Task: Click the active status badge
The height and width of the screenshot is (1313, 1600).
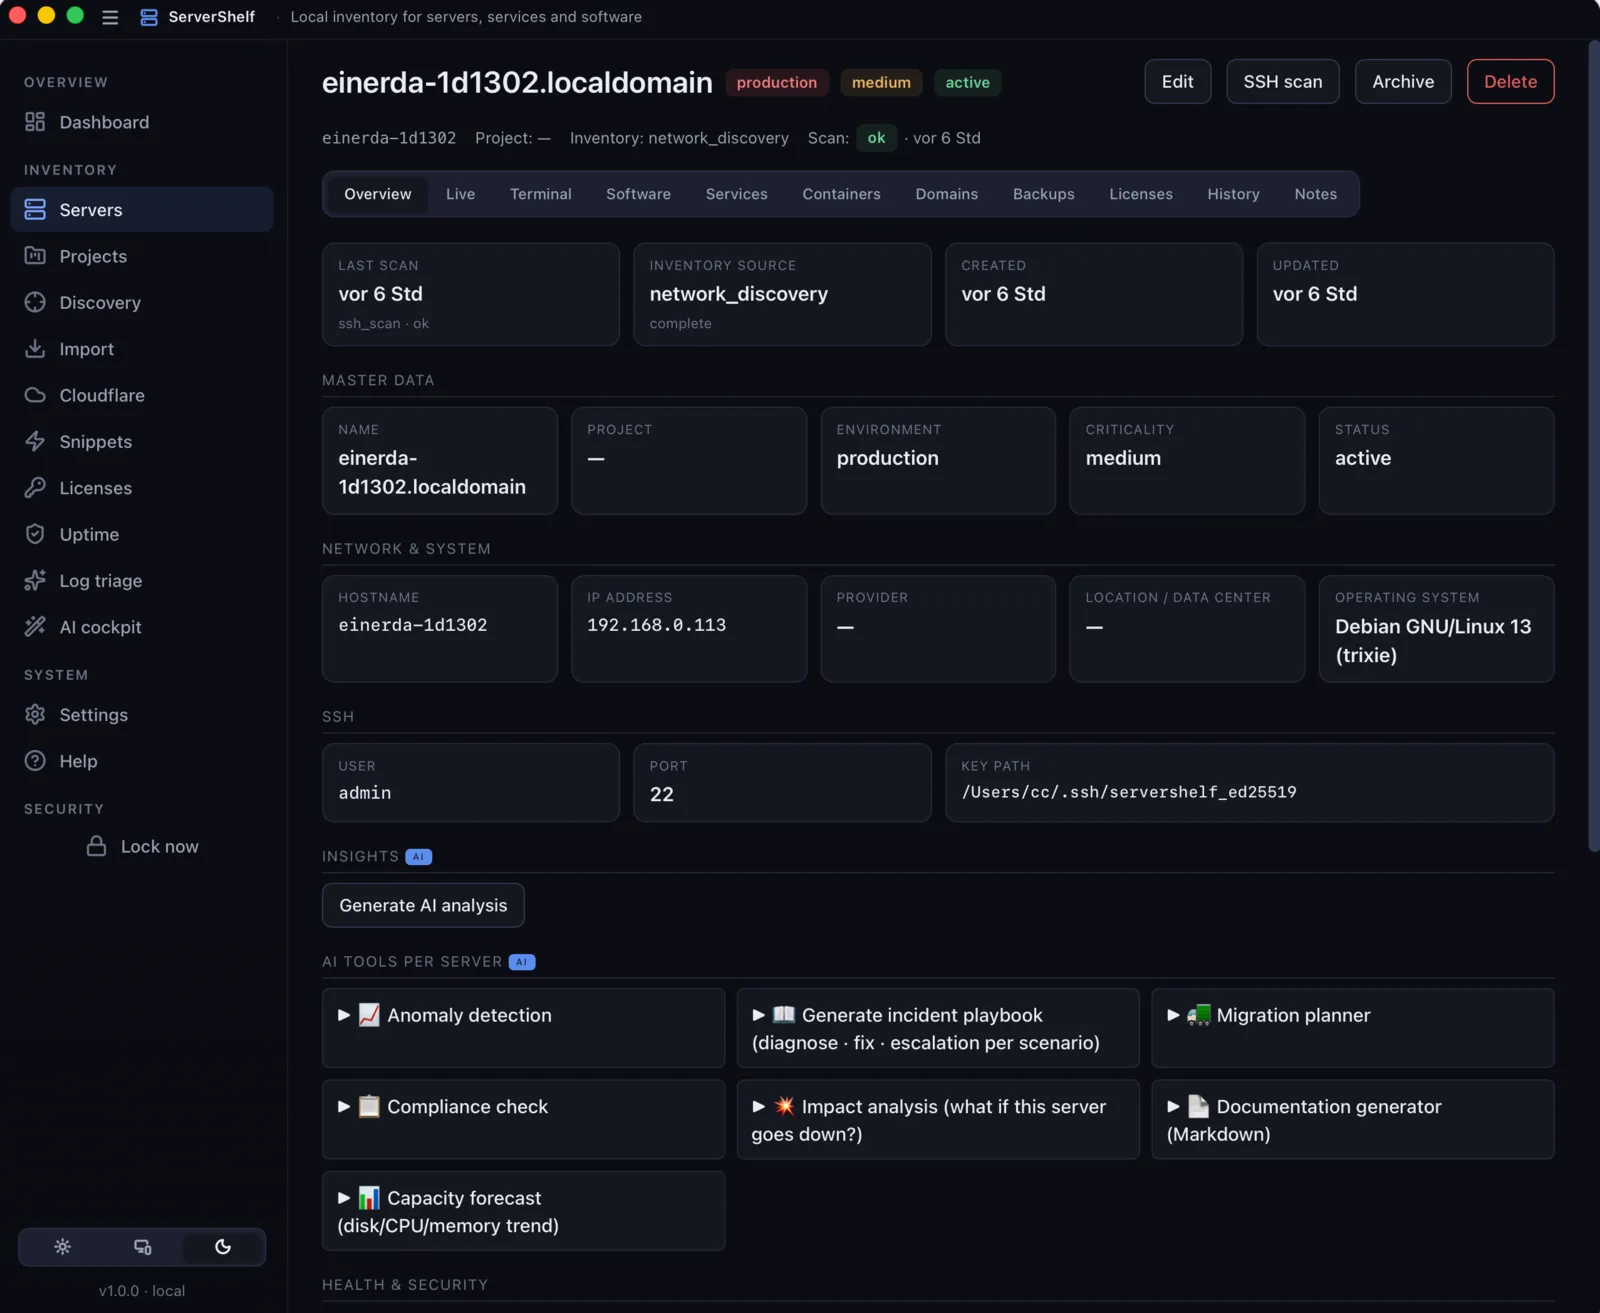Action: tap(967, 82)
